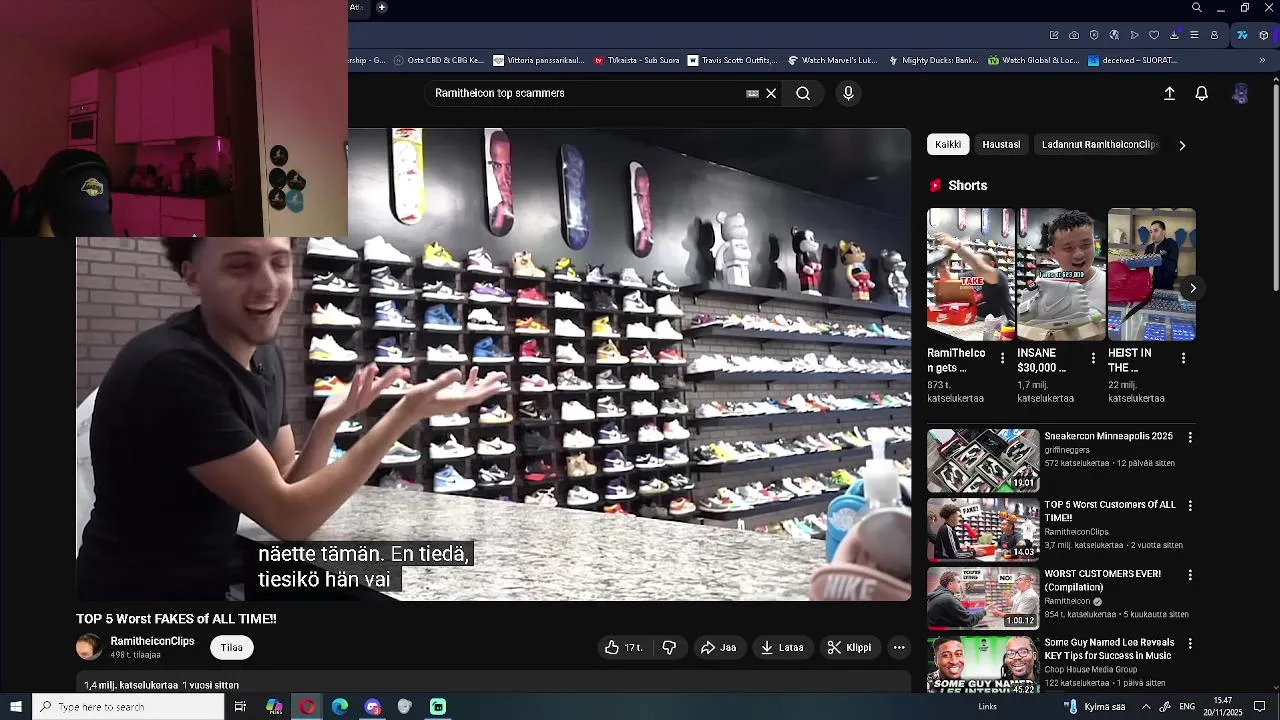Click the browser search-tabs magnifier icon
This screenshot has width=1280, height=720.
[x=1197, y=8]
